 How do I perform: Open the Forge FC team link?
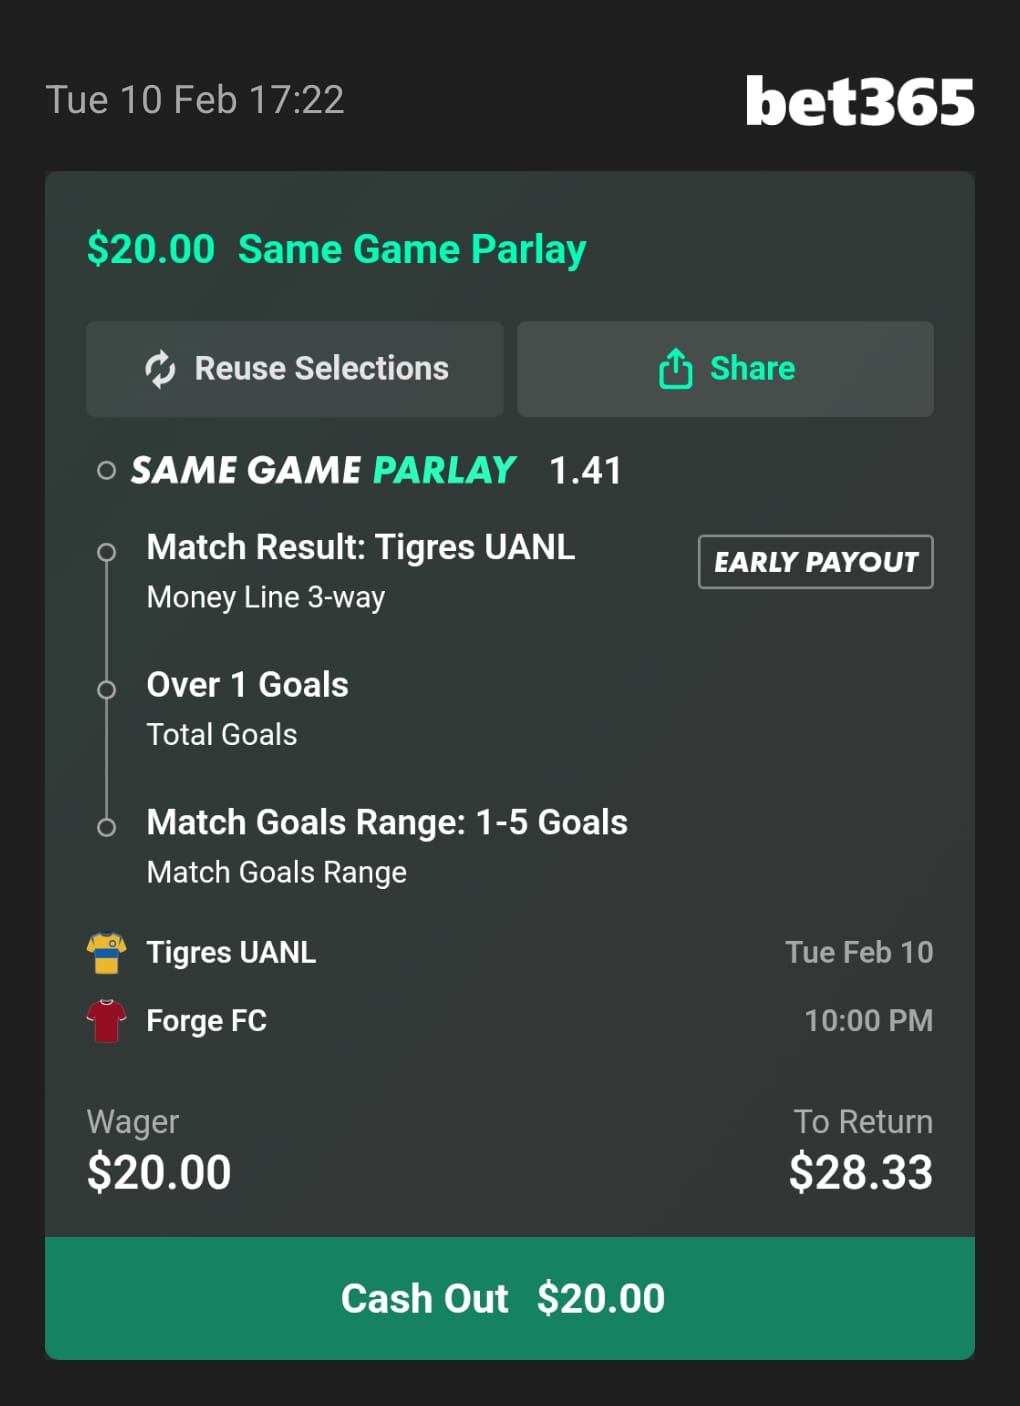(x=206, y=1021)
